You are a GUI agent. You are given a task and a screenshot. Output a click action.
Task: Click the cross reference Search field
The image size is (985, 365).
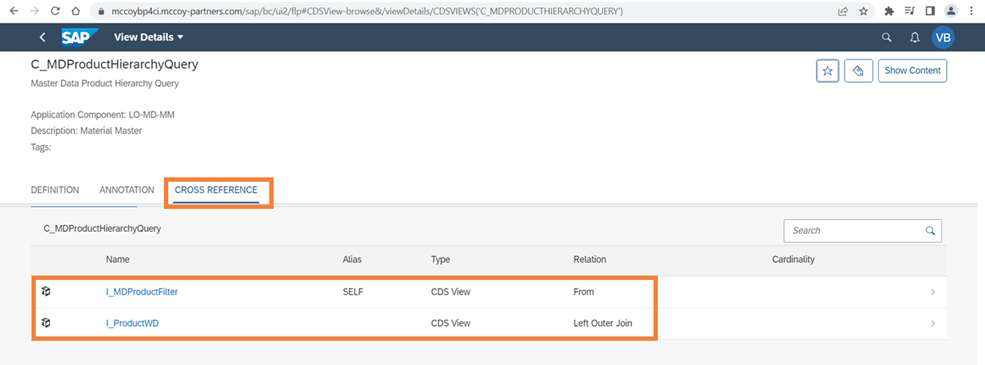point(854,231)
